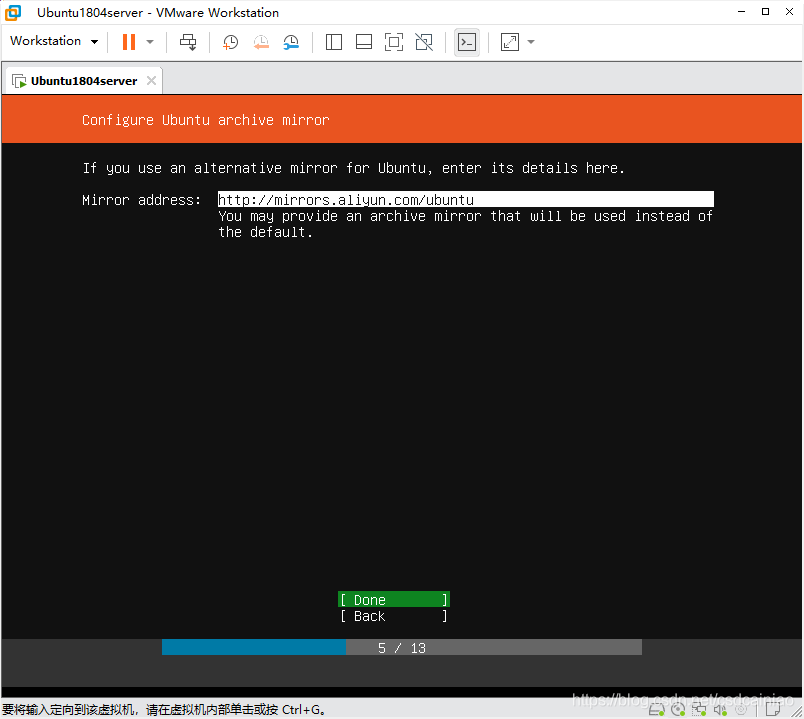This screenshot has width=804, height=719.
Task: Enter full screen mode
Action: click(x=394, y=42)
